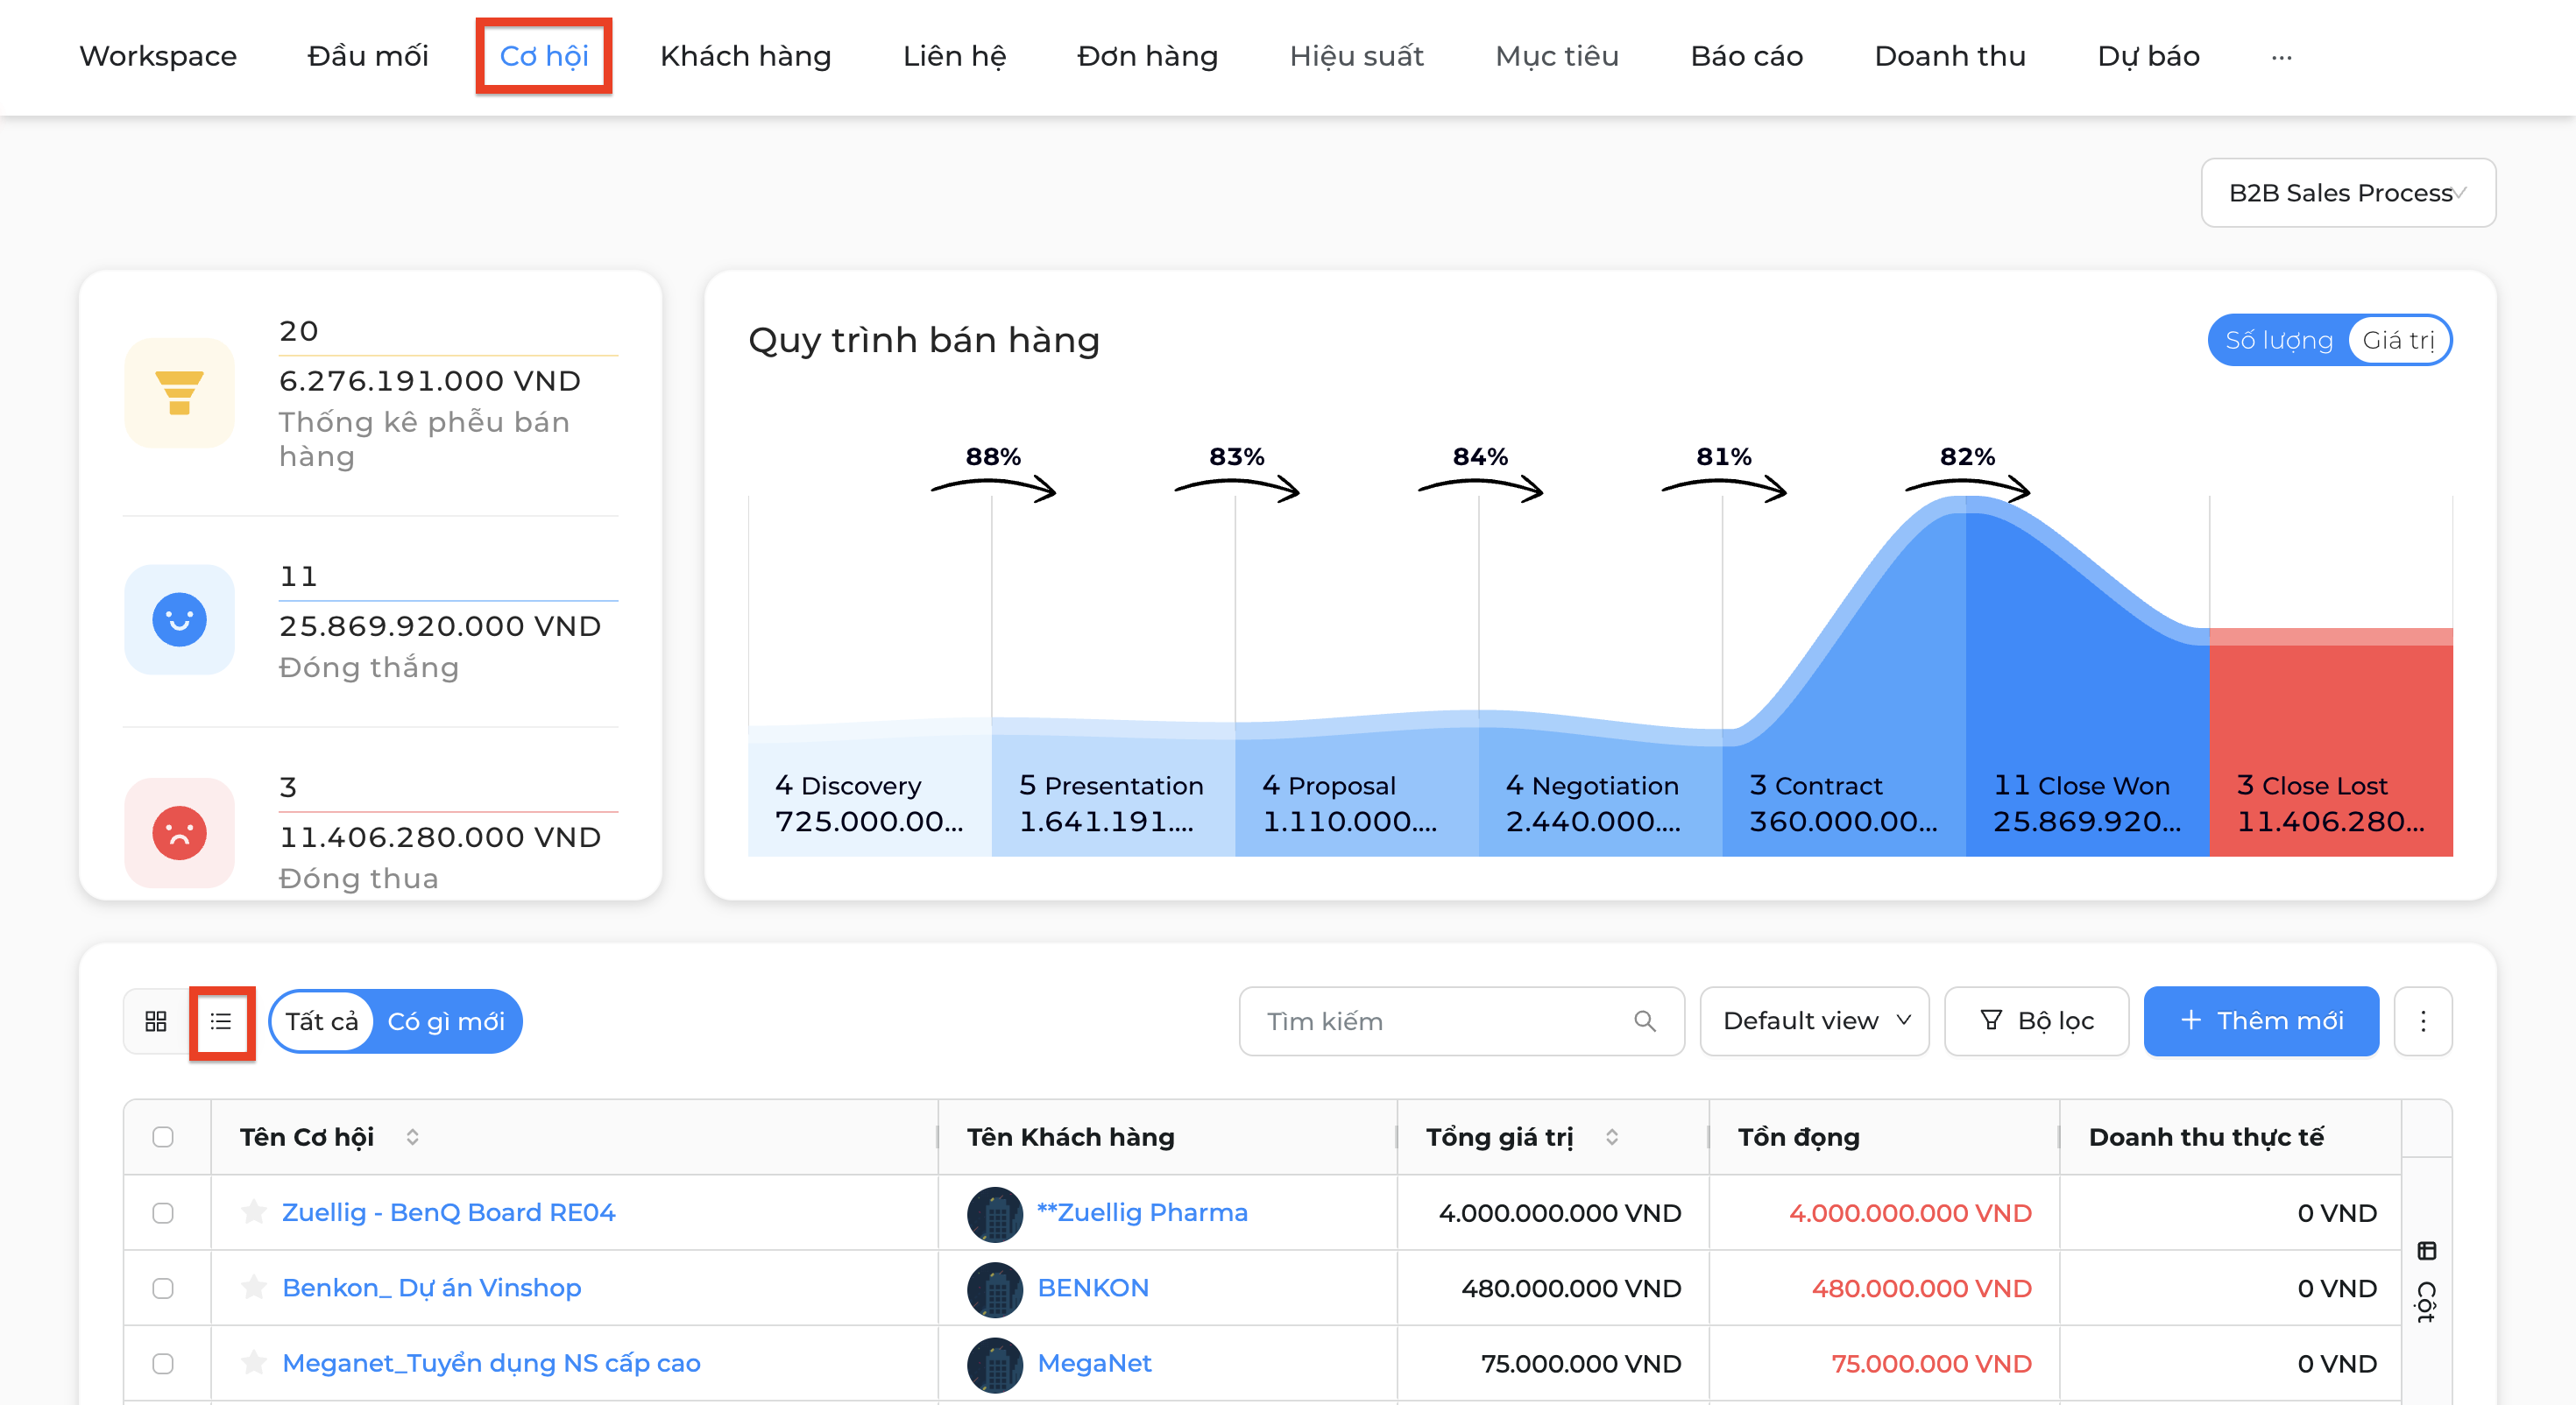
Task: Tick the checkbox for Zuellig BenQ row
Action: 163,1213
